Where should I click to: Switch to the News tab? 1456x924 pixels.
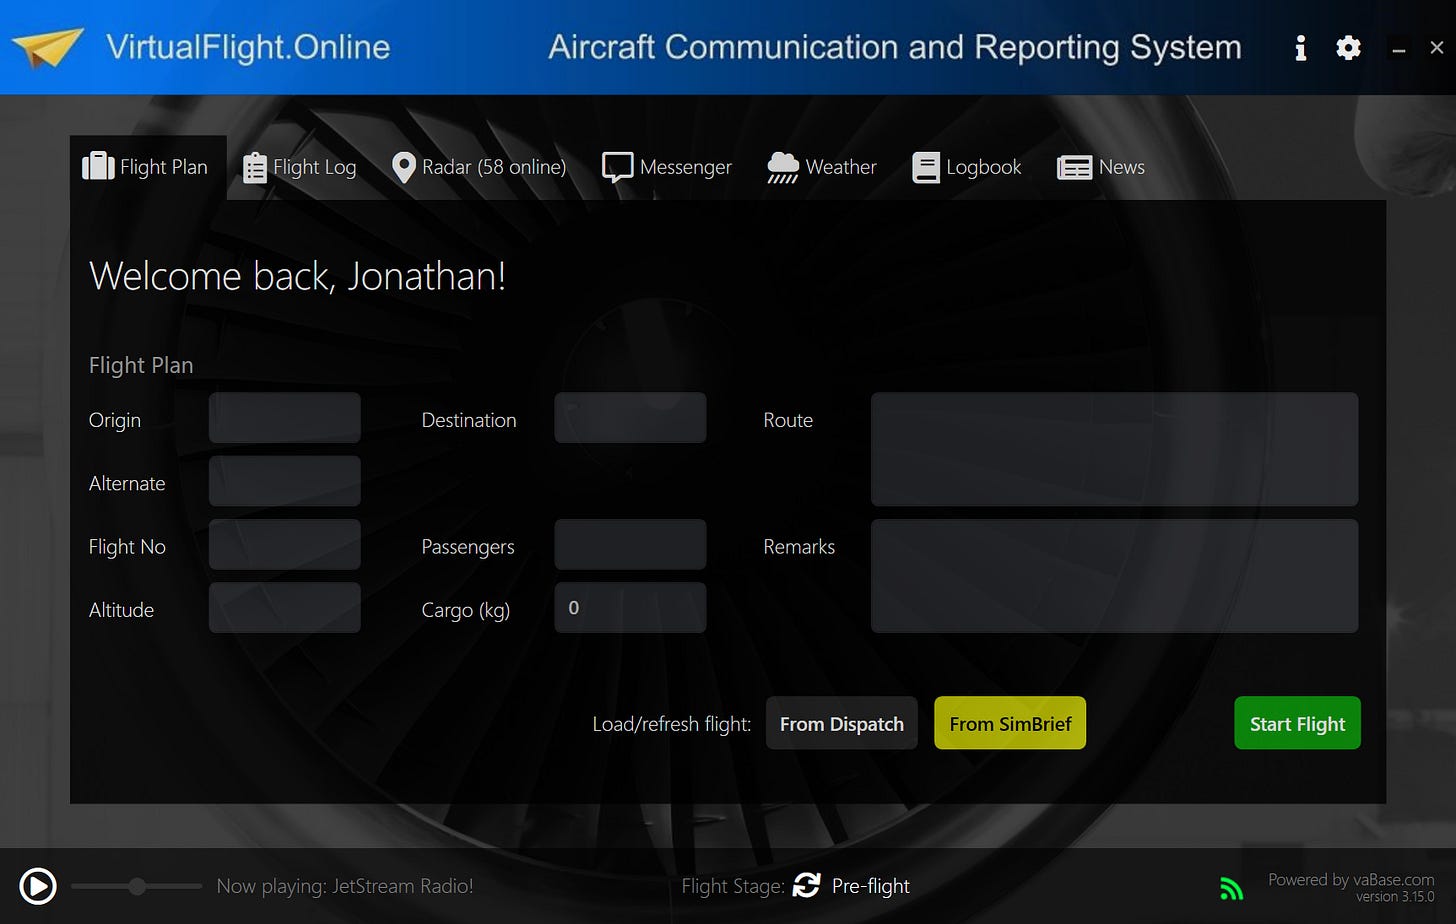(x=1101, y=167)
